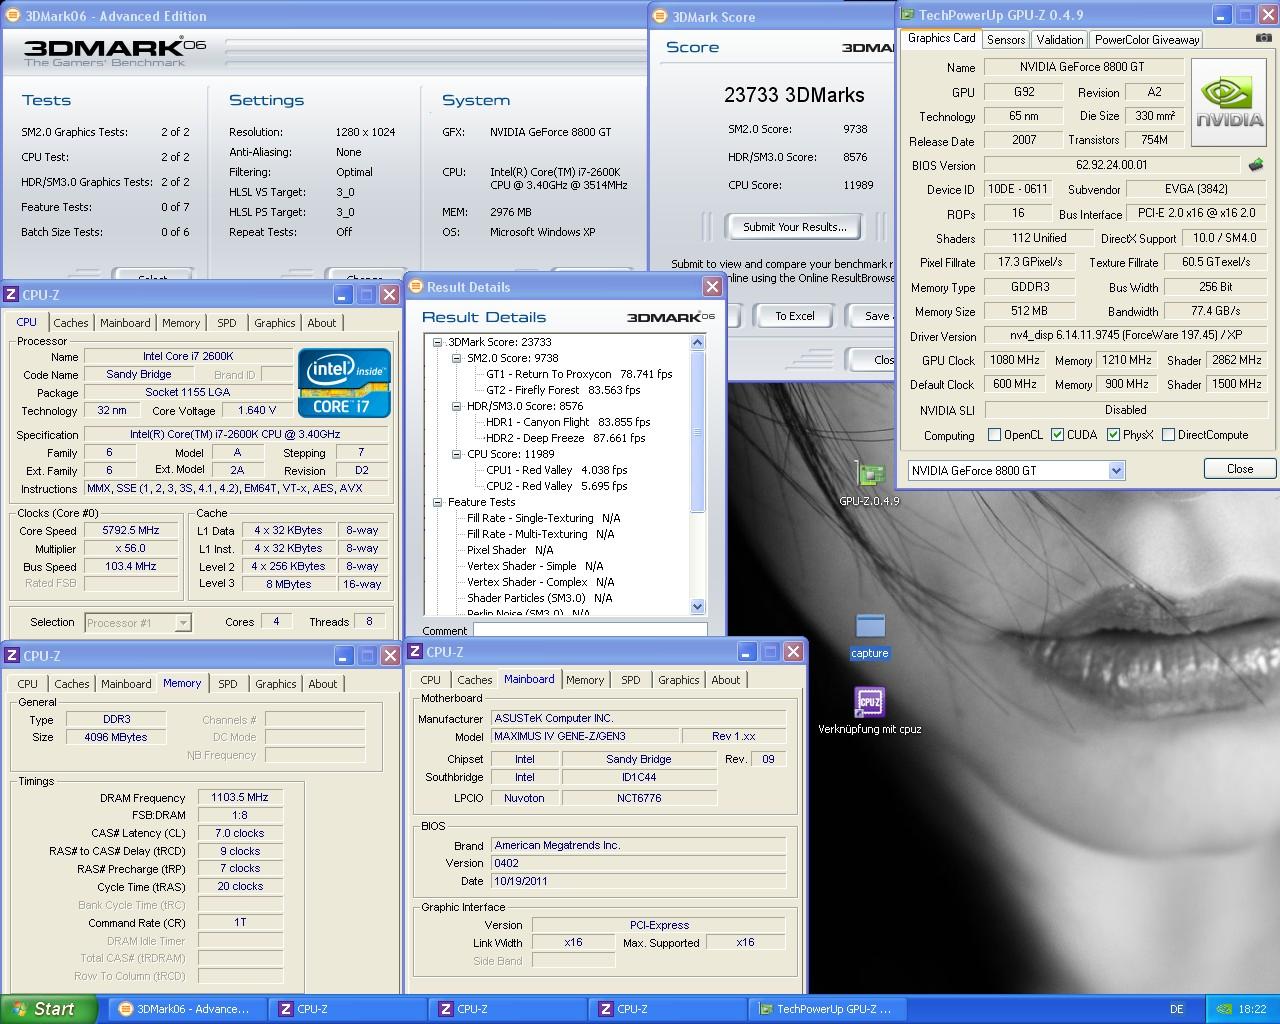
Task: Click the 23733 3DMarks score text
Action: [x=794, y=95]
